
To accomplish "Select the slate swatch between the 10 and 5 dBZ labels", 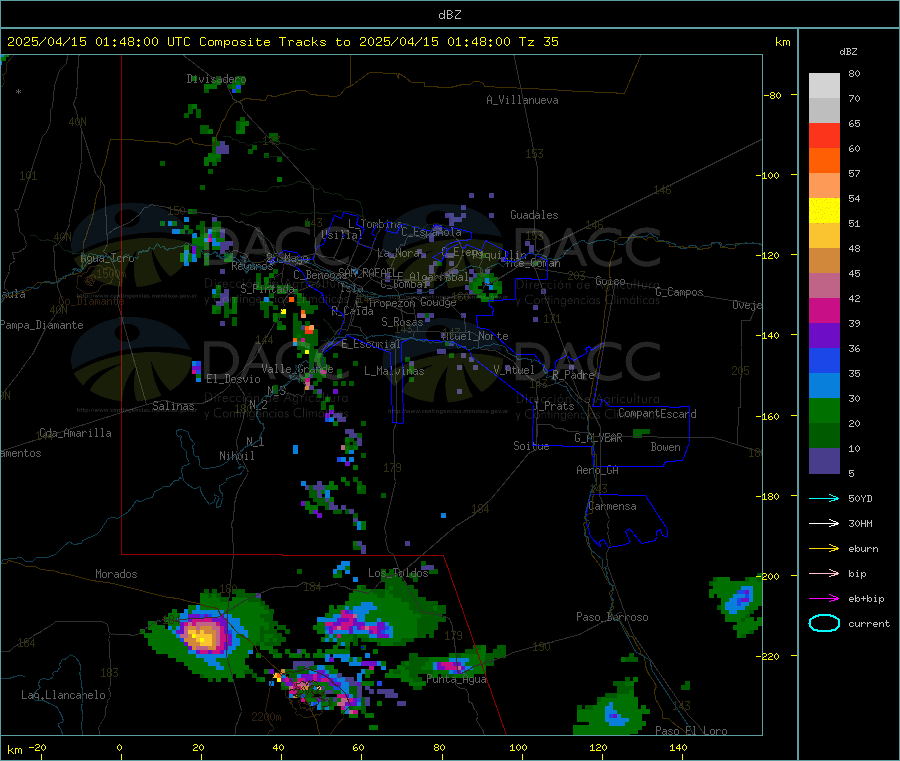I will click(x=824, y=461).
